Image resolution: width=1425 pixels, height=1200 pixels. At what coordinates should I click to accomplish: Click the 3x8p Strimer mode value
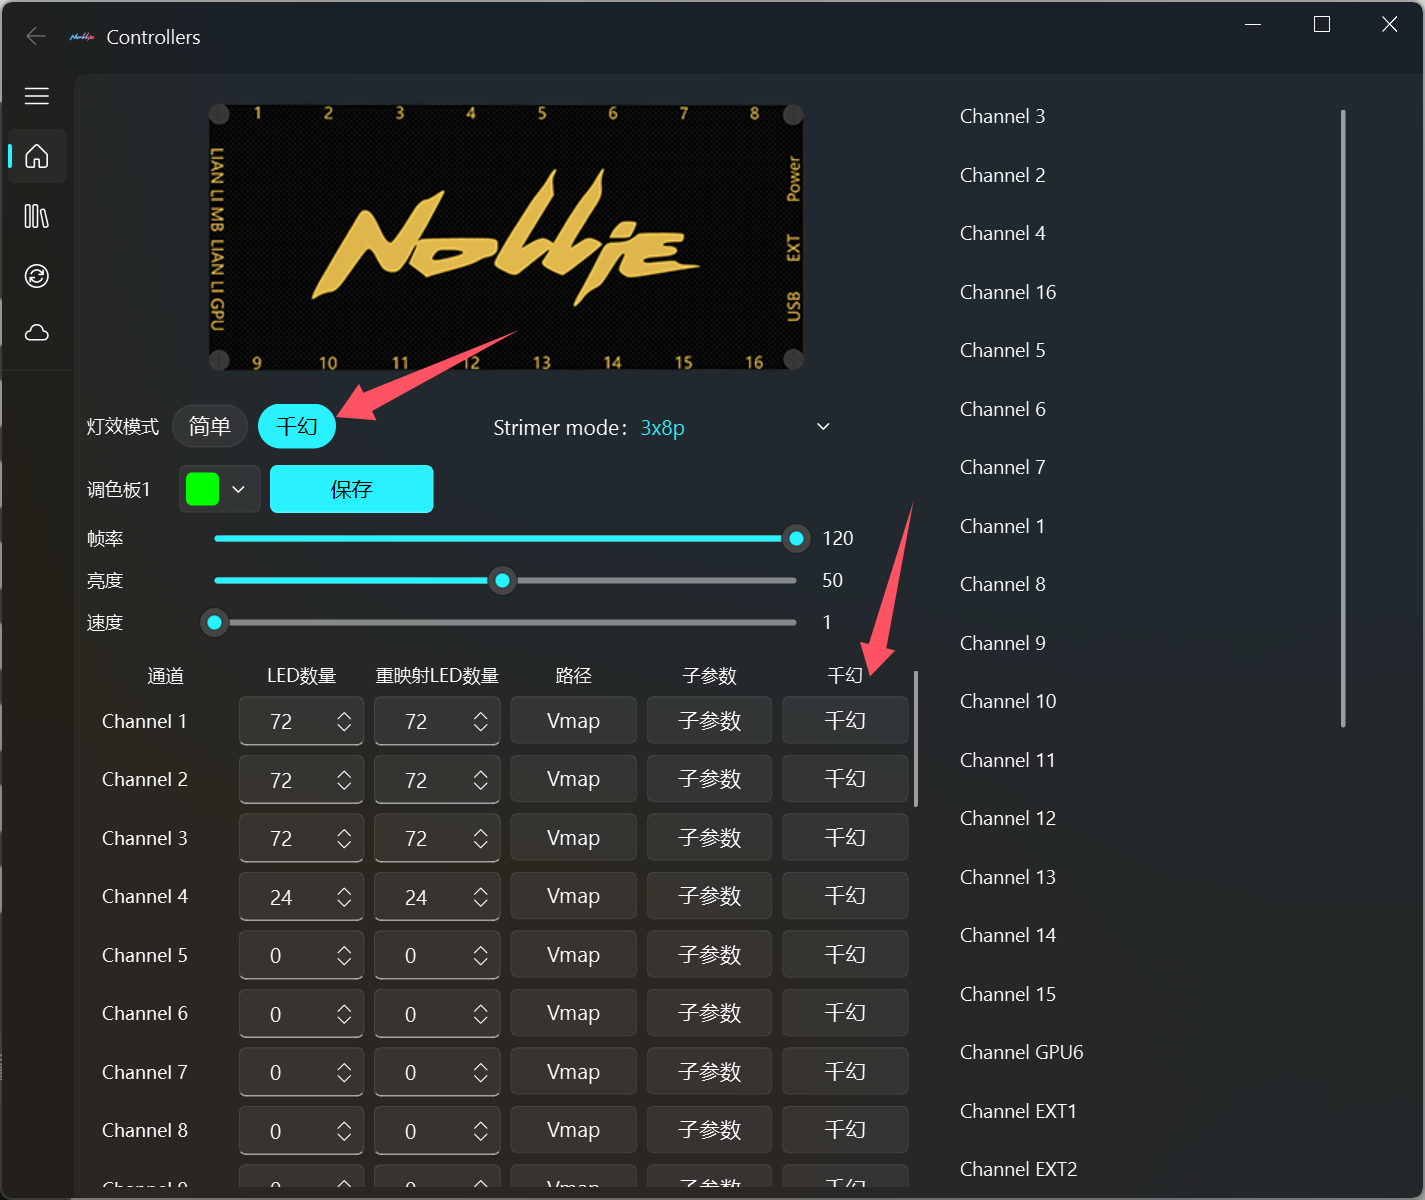[662, 428]
